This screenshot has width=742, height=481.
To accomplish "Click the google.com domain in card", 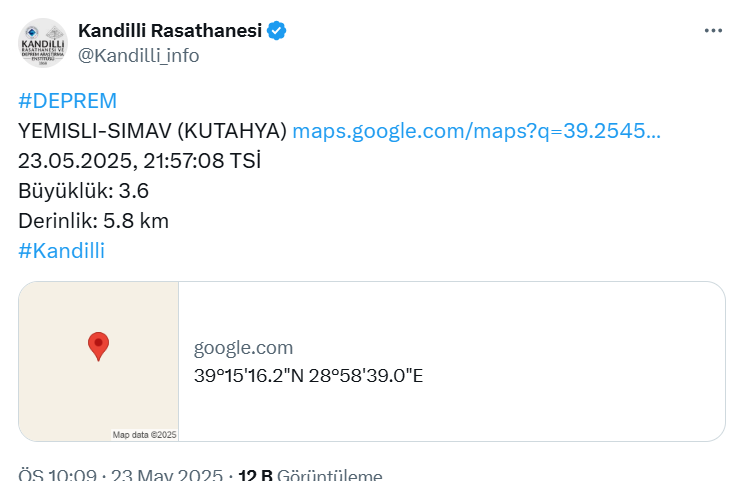I will click(x=243, y=348).
